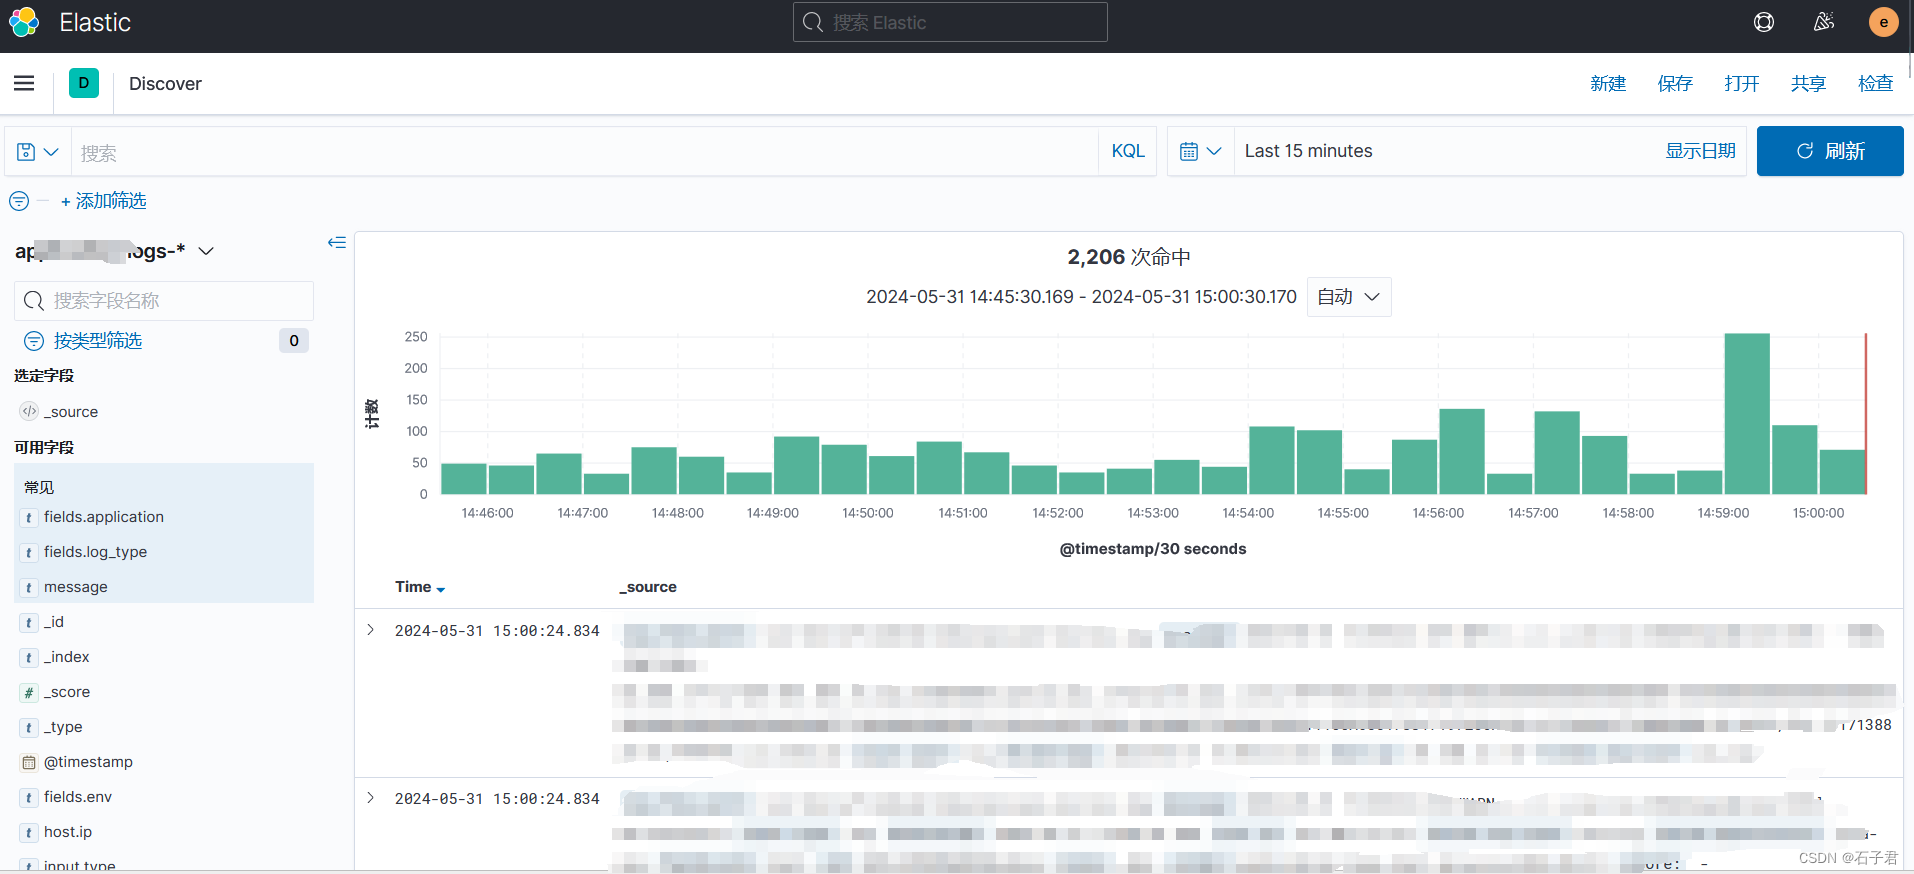The image size is (1914, 874).
Task: Click the Discover breadcrumb
Action: coord(165,84)
